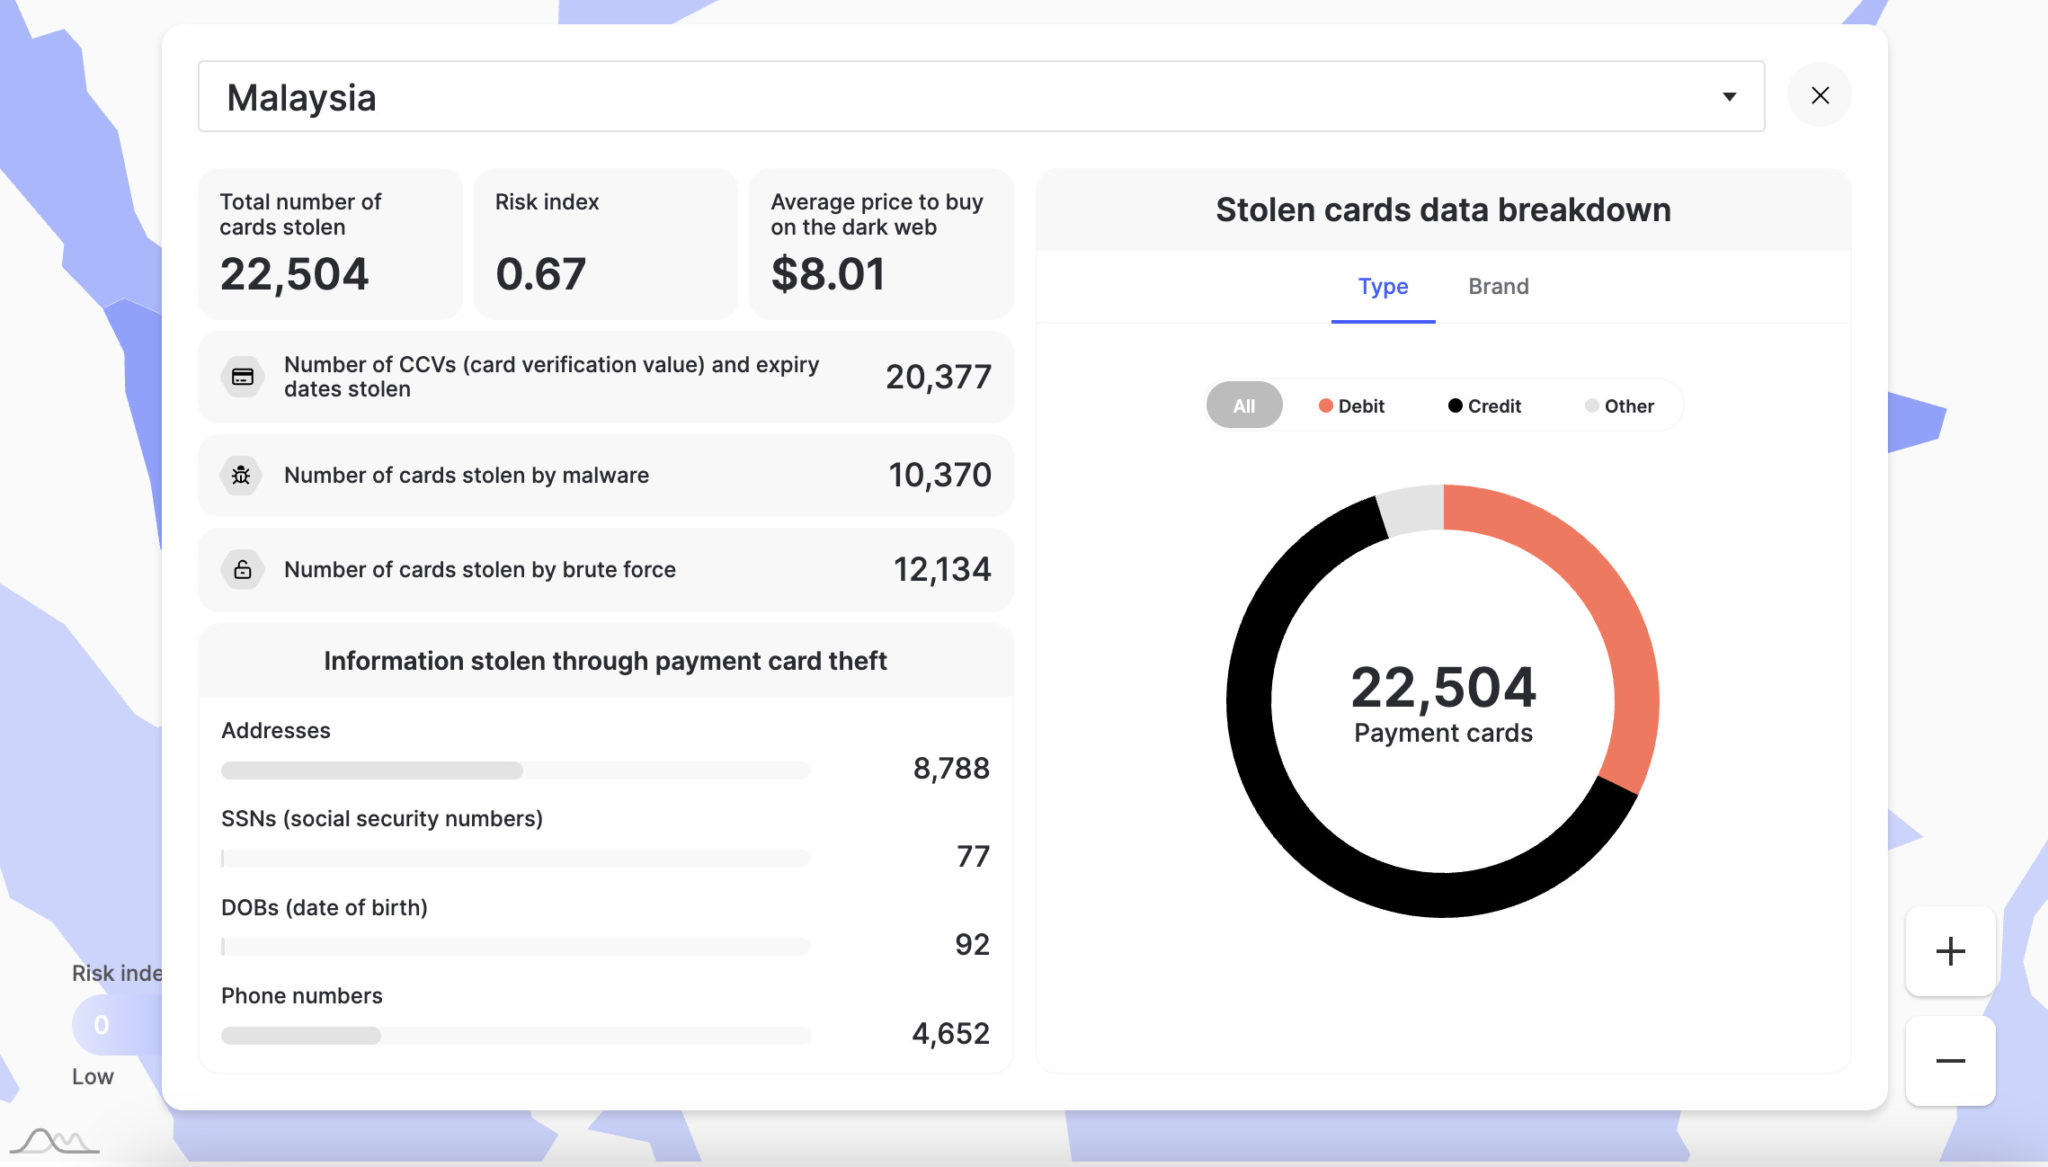The width and height of the screenshot is (2048, 1167).
Task: Click the Risk index zero marker
Action: point(101,1025)
